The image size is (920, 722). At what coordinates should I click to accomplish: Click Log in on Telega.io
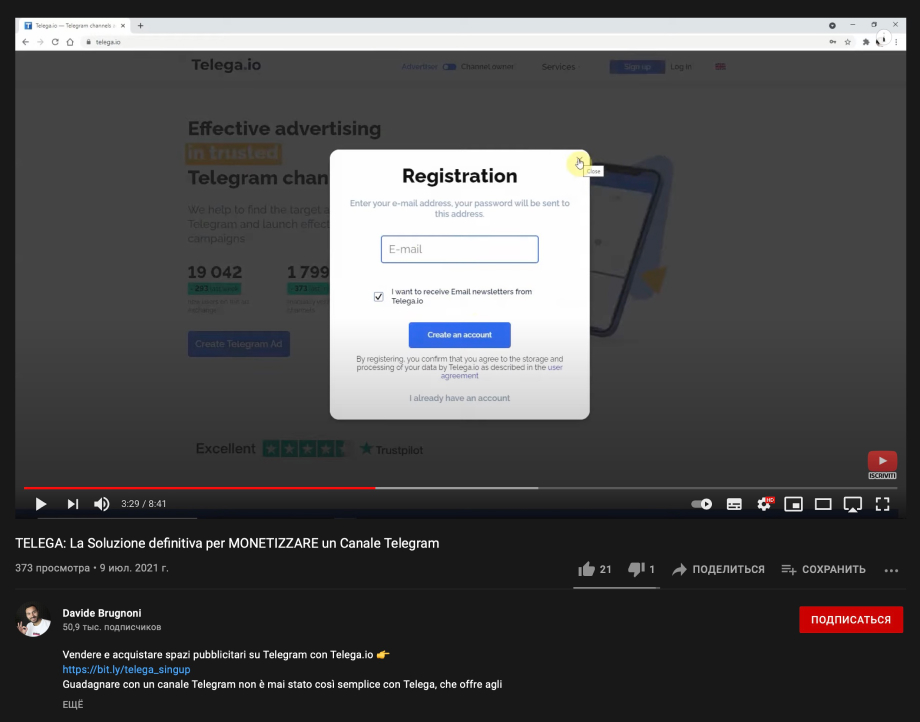click(681, 67)
